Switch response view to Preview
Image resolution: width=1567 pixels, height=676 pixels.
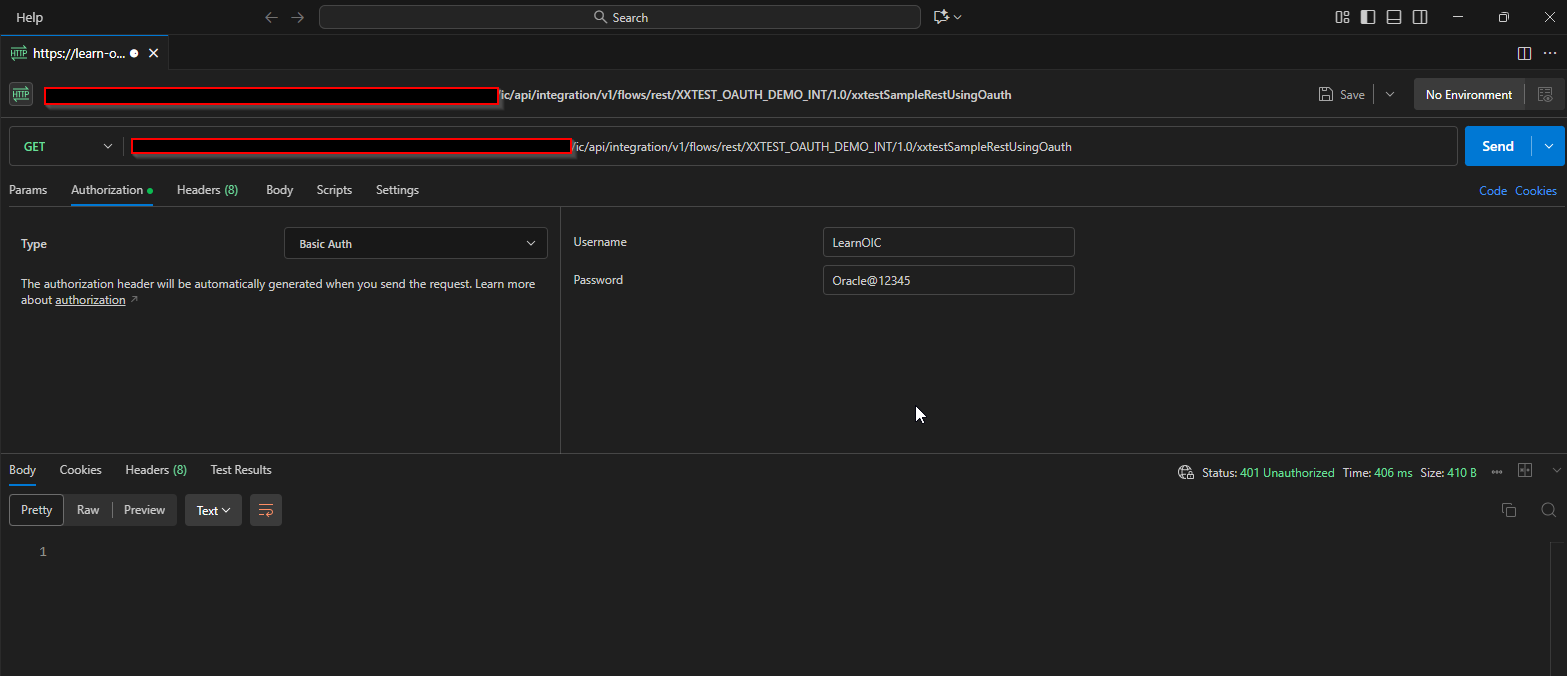[144, 509]
